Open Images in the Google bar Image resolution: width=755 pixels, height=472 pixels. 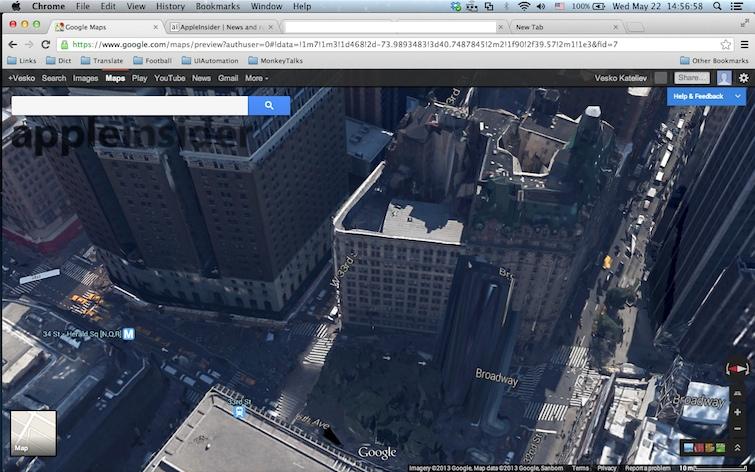click(85, 78)
